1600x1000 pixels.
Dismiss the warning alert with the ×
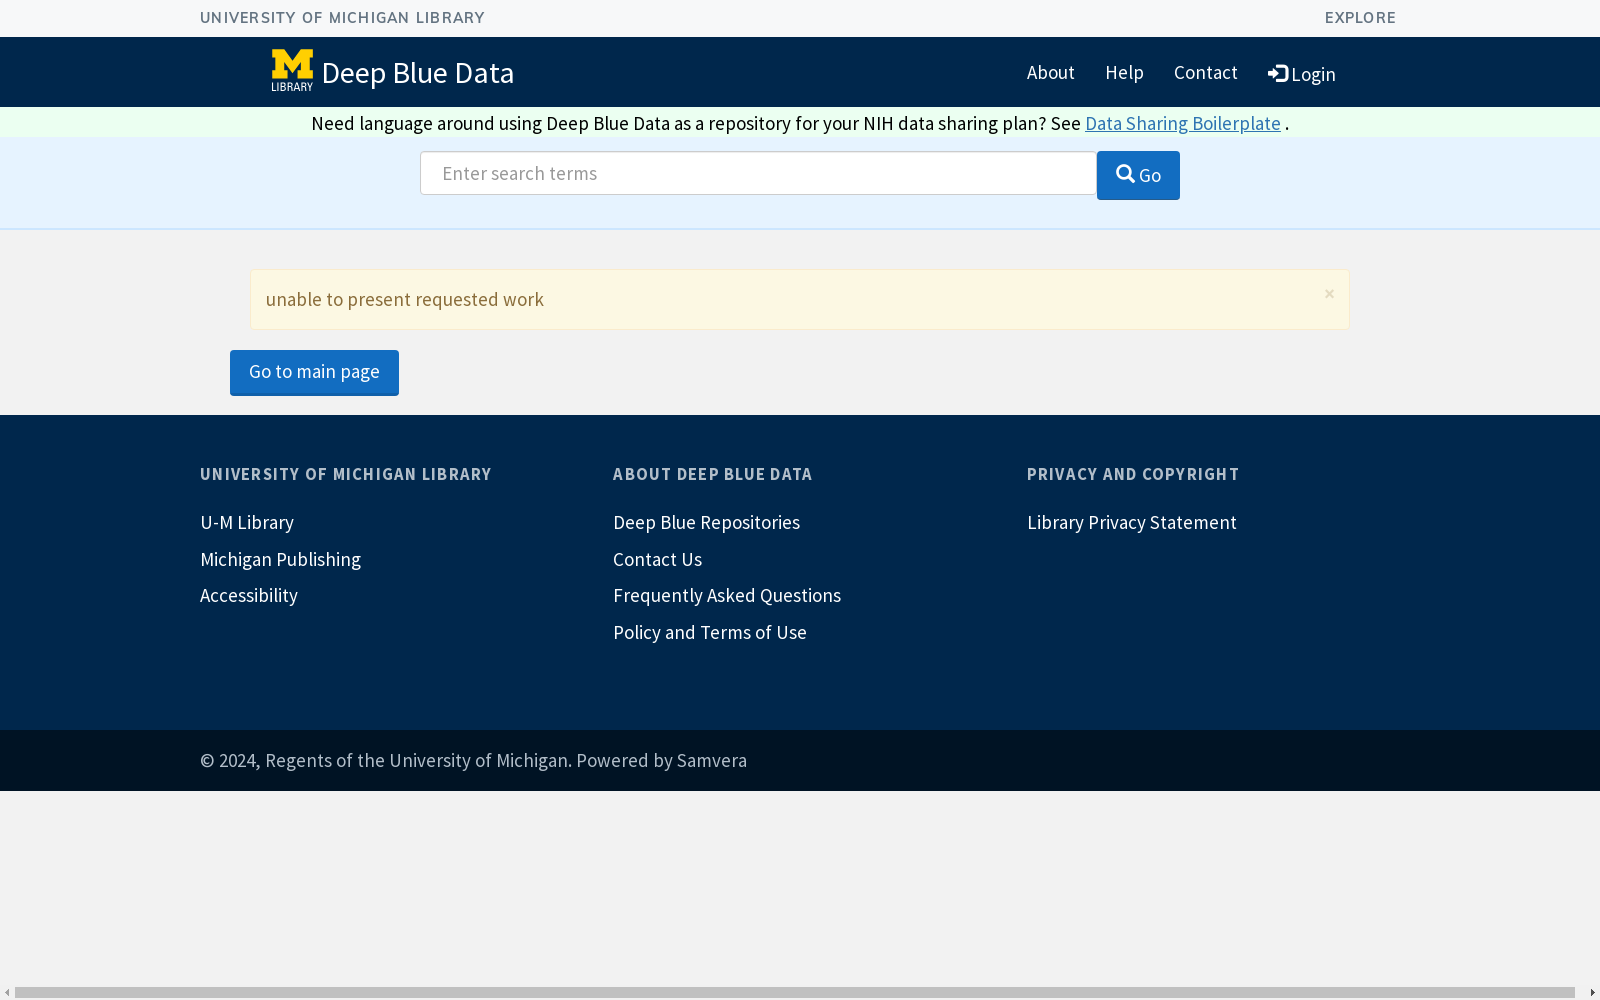click(x=1329, y=293)
